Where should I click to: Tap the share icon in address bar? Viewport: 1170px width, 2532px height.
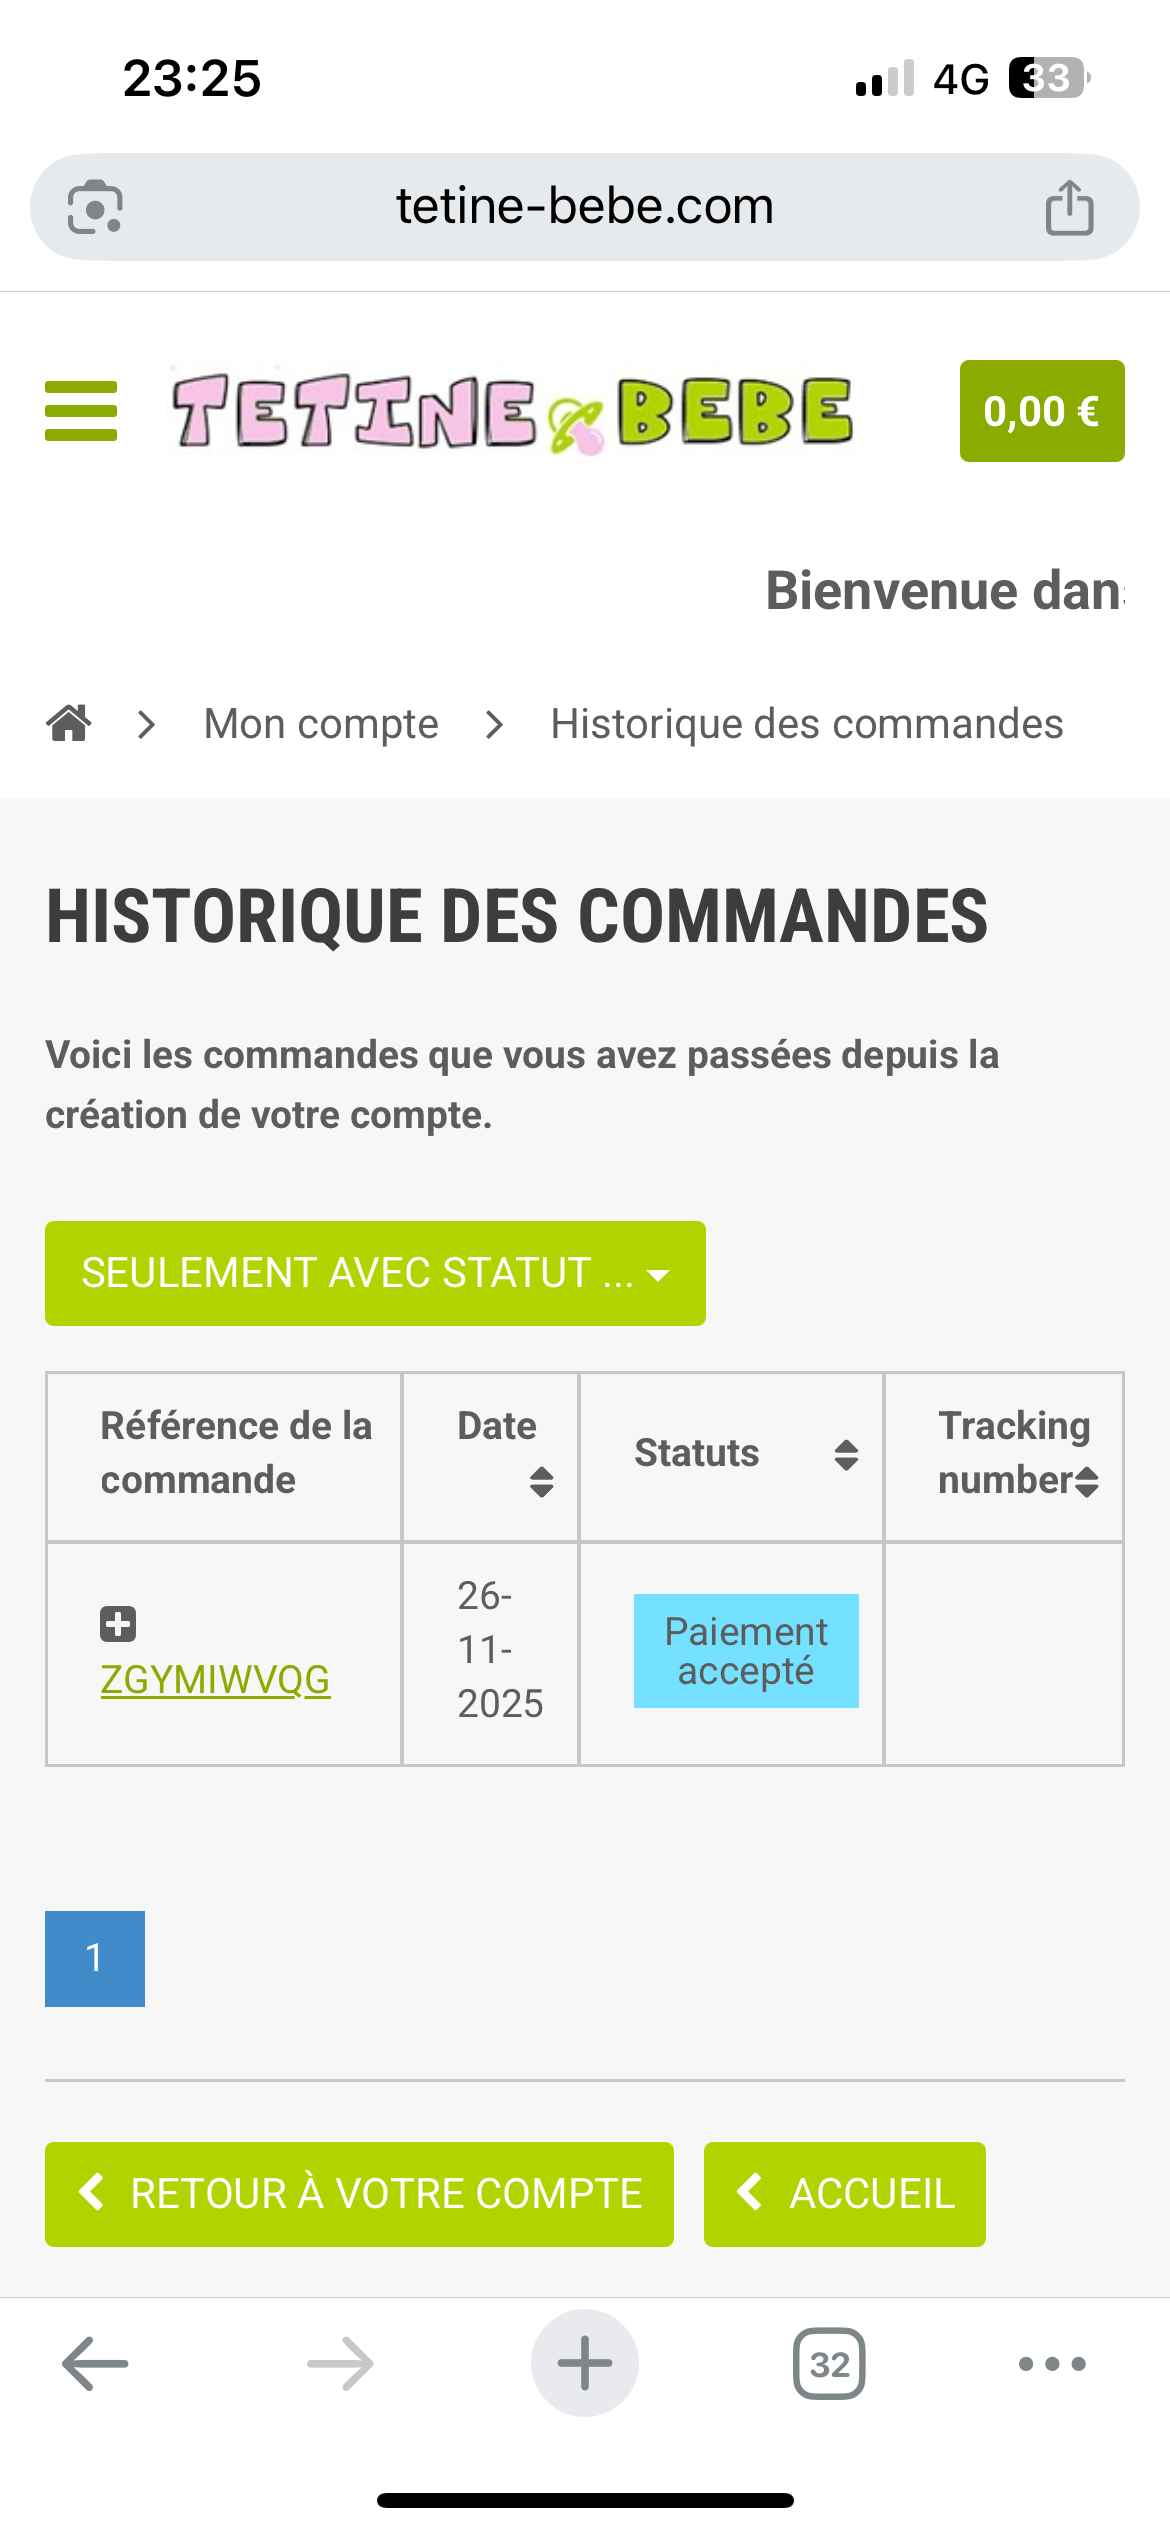pyautogui.click(x=1069, y=207)
